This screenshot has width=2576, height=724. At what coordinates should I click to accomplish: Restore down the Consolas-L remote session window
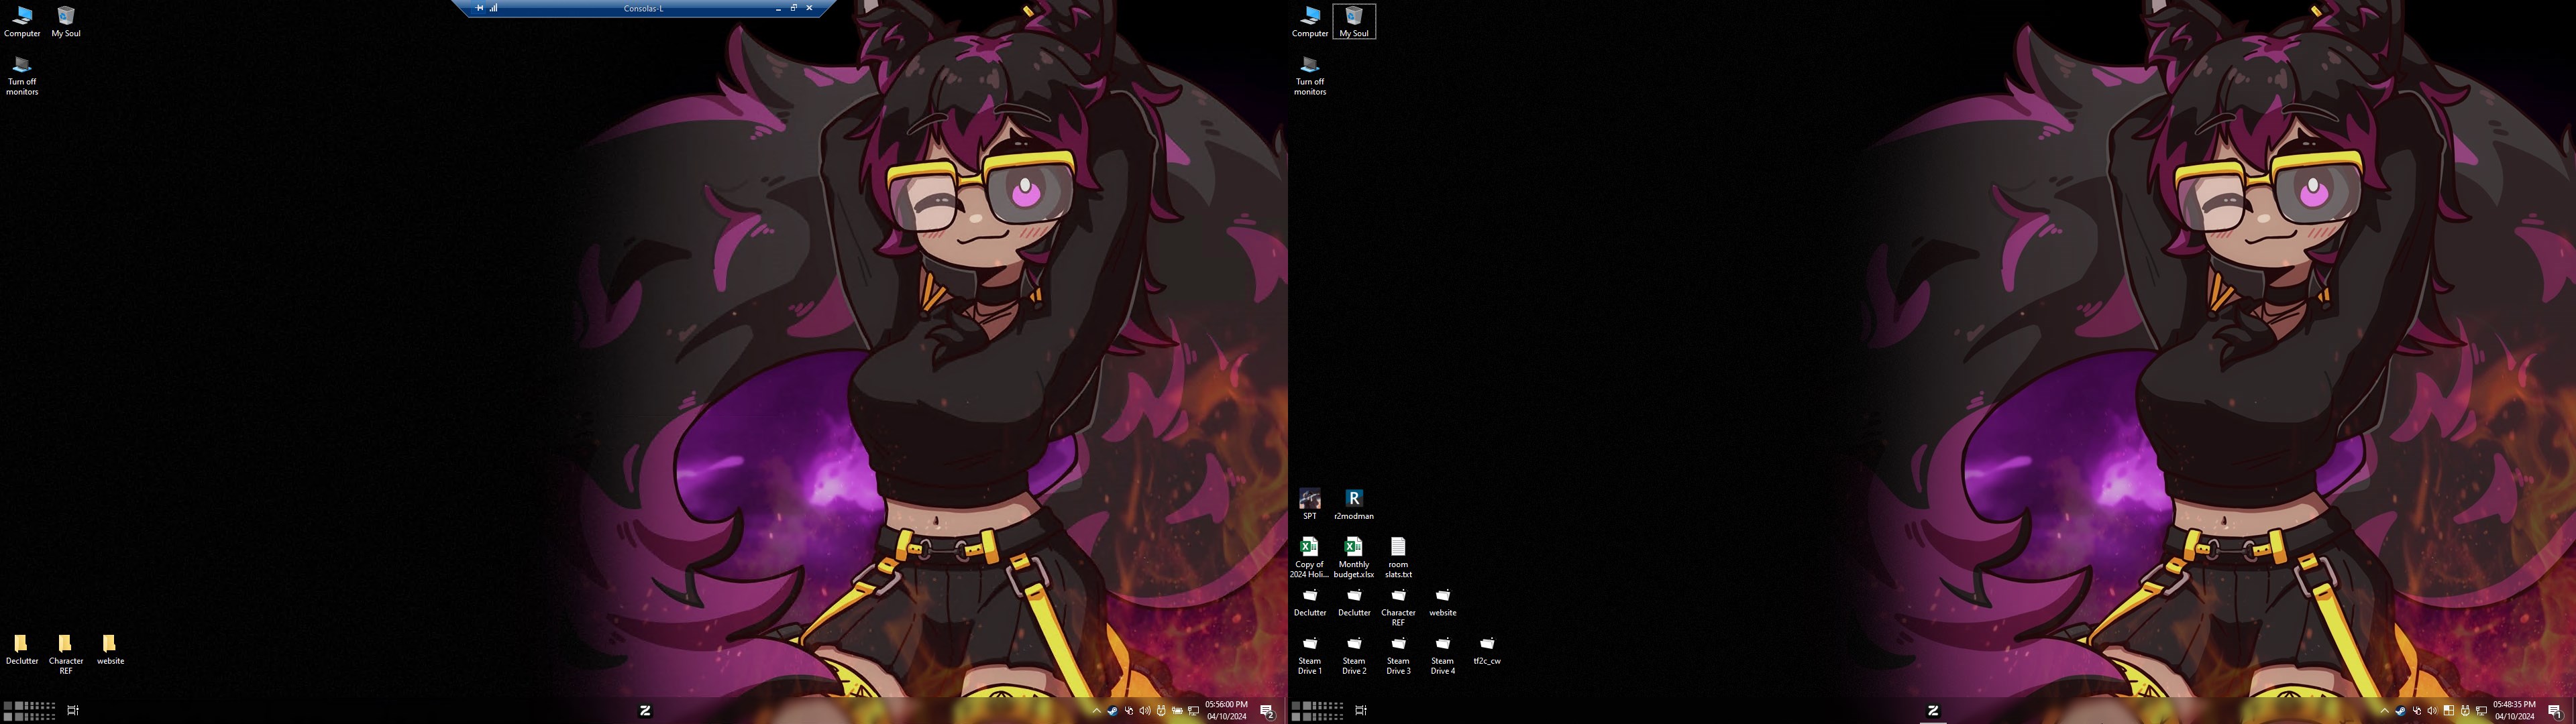pyautogui.click(x=794, y=8)
